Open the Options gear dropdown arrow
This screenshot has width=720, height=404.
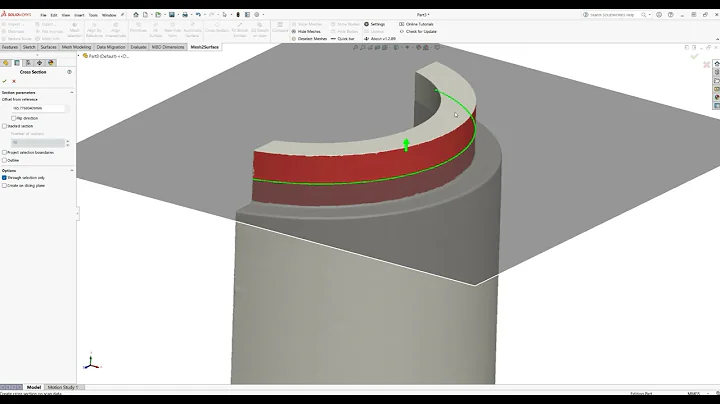(263, 15)
